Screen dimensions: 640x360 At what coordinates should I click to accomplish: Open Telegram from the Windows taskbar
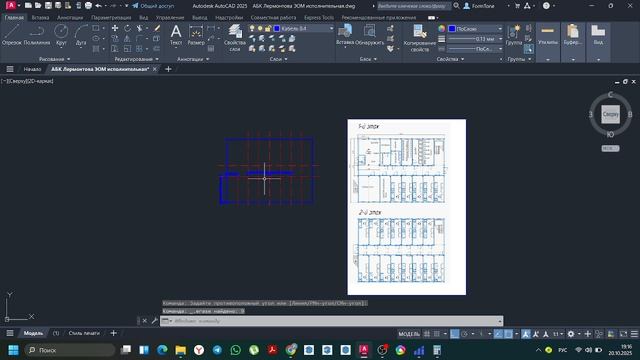(x=217, y=350)
